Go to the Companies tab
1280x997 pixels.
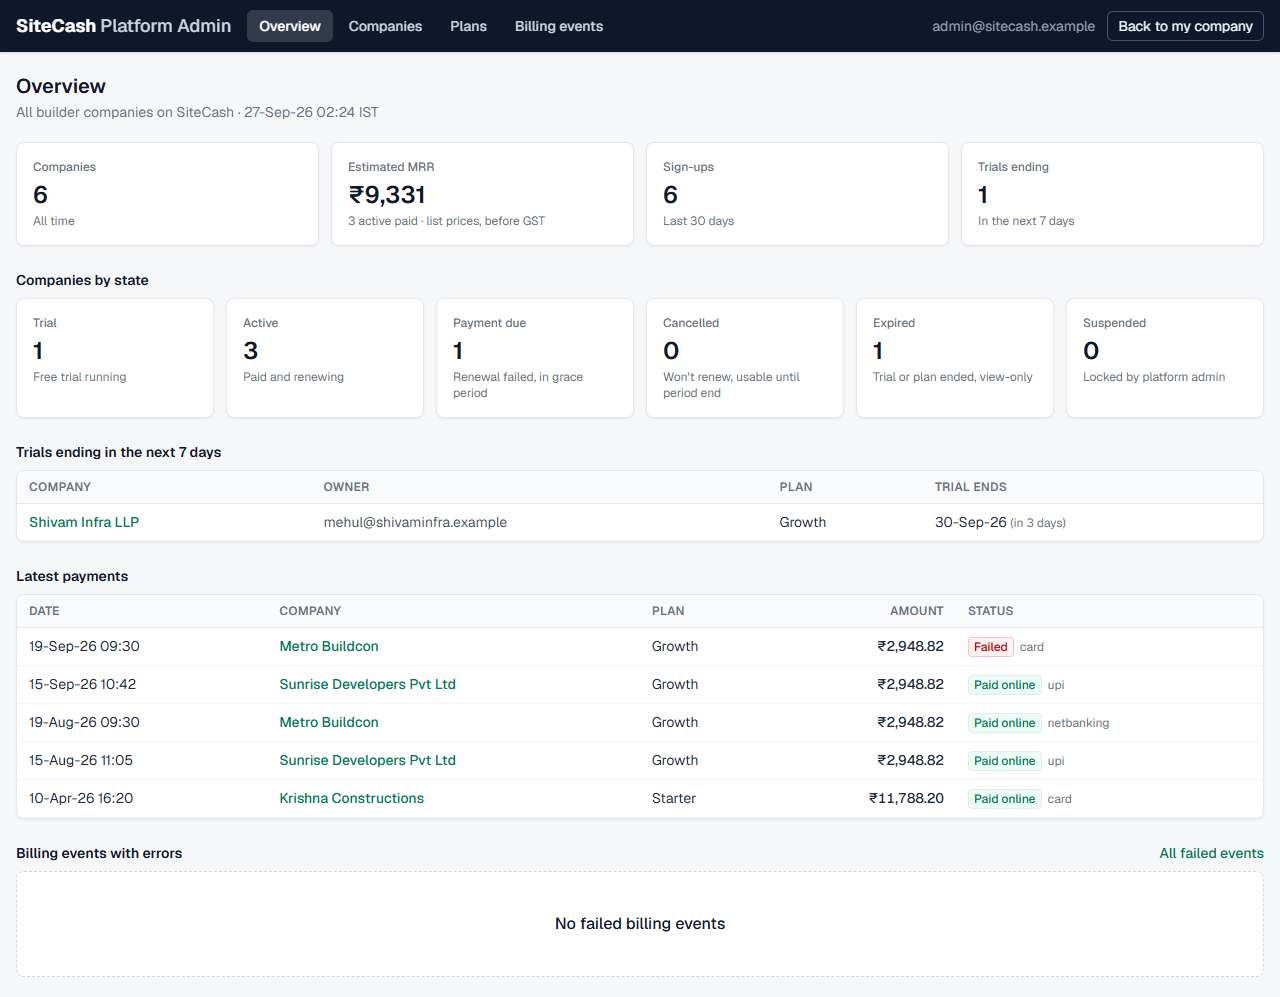click(x=385, y=26)
